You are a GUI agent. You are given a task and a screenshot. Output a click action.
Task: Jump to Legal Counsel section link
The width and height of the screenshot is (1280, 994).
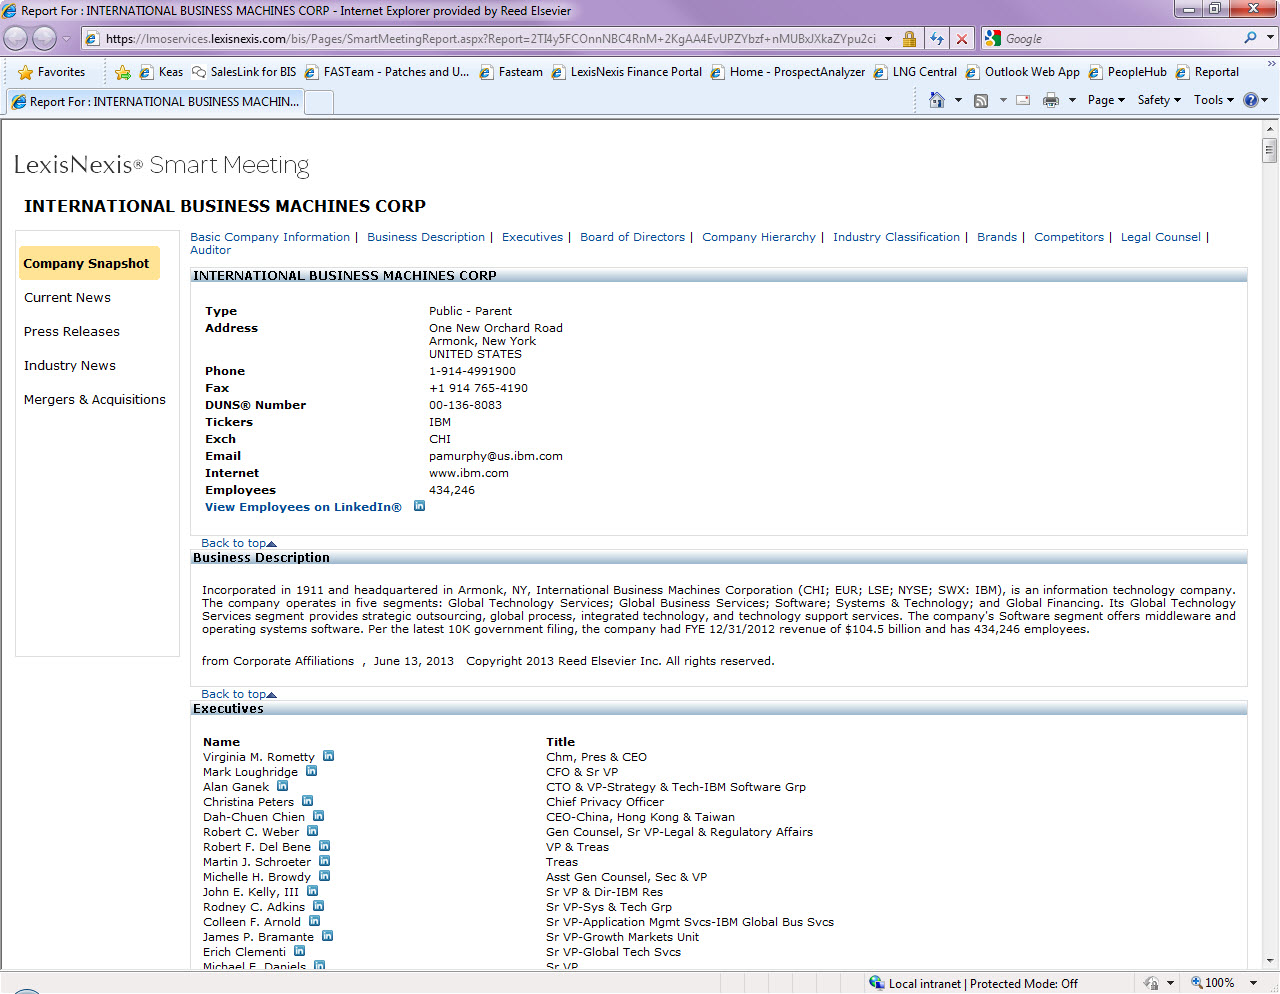(1161, 237)
